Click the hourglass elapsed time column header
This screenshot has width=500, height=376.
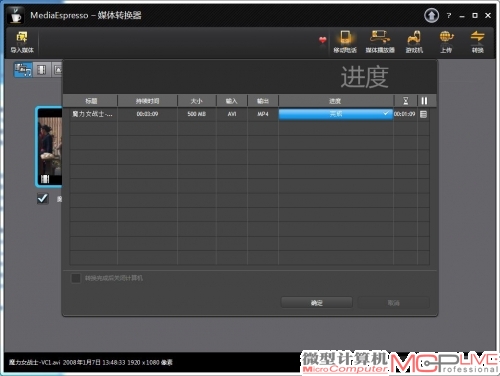[406, 101]
